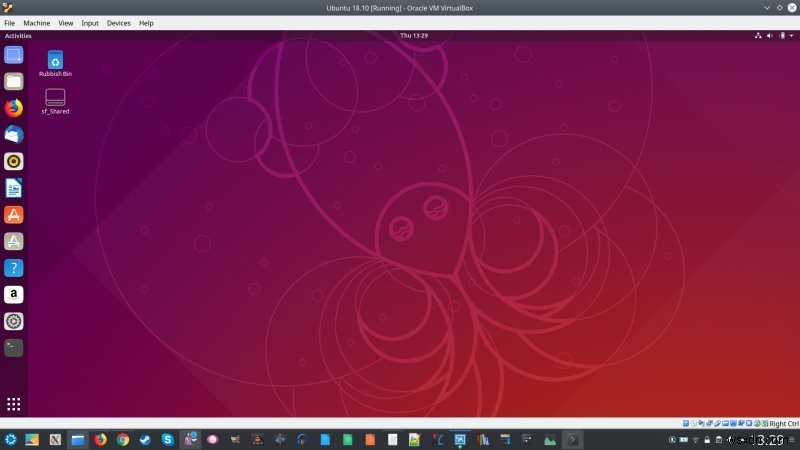Click the Ubuntu network status icon
The width and height of the screenshot is (800, 450).
758,36
